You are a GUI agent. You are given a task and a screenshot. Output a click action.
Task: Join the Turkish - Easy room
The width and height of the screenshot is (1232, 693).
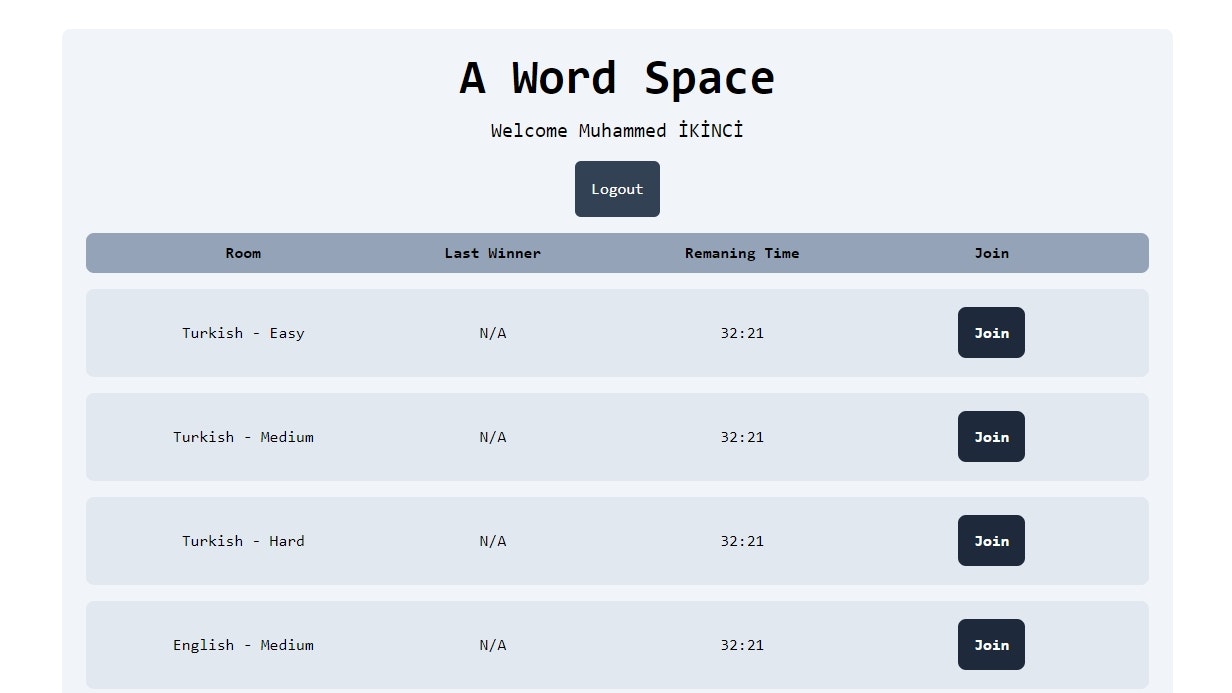(x=991, y=332)
